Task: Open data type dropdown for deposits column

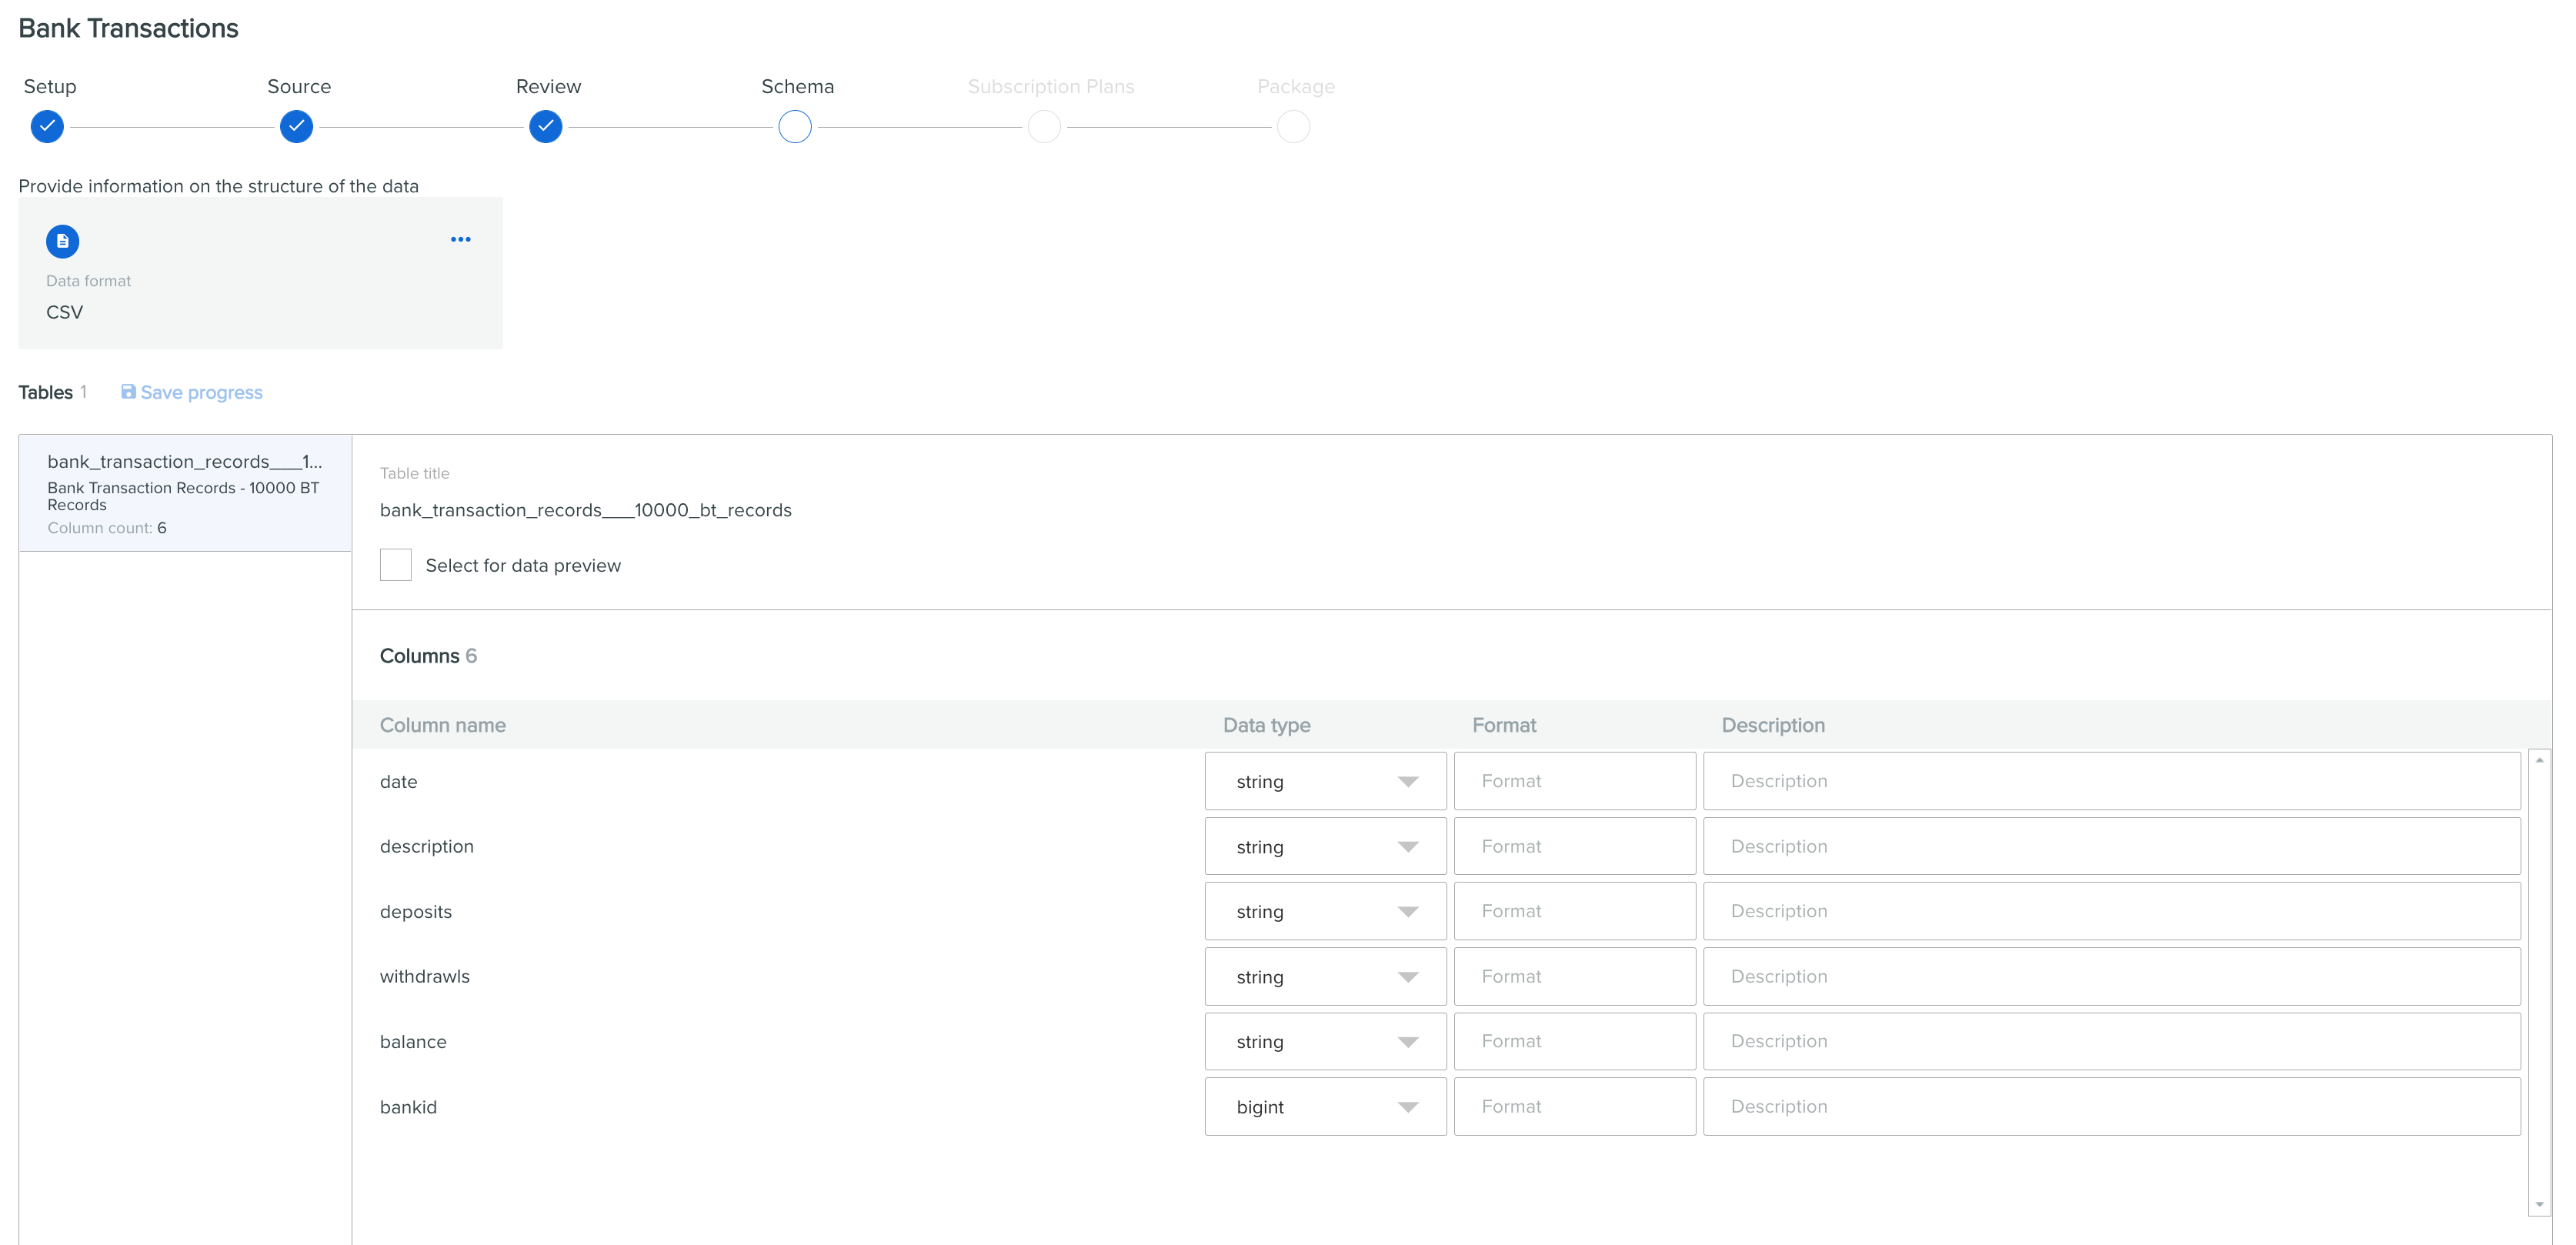Action: 1325,911
